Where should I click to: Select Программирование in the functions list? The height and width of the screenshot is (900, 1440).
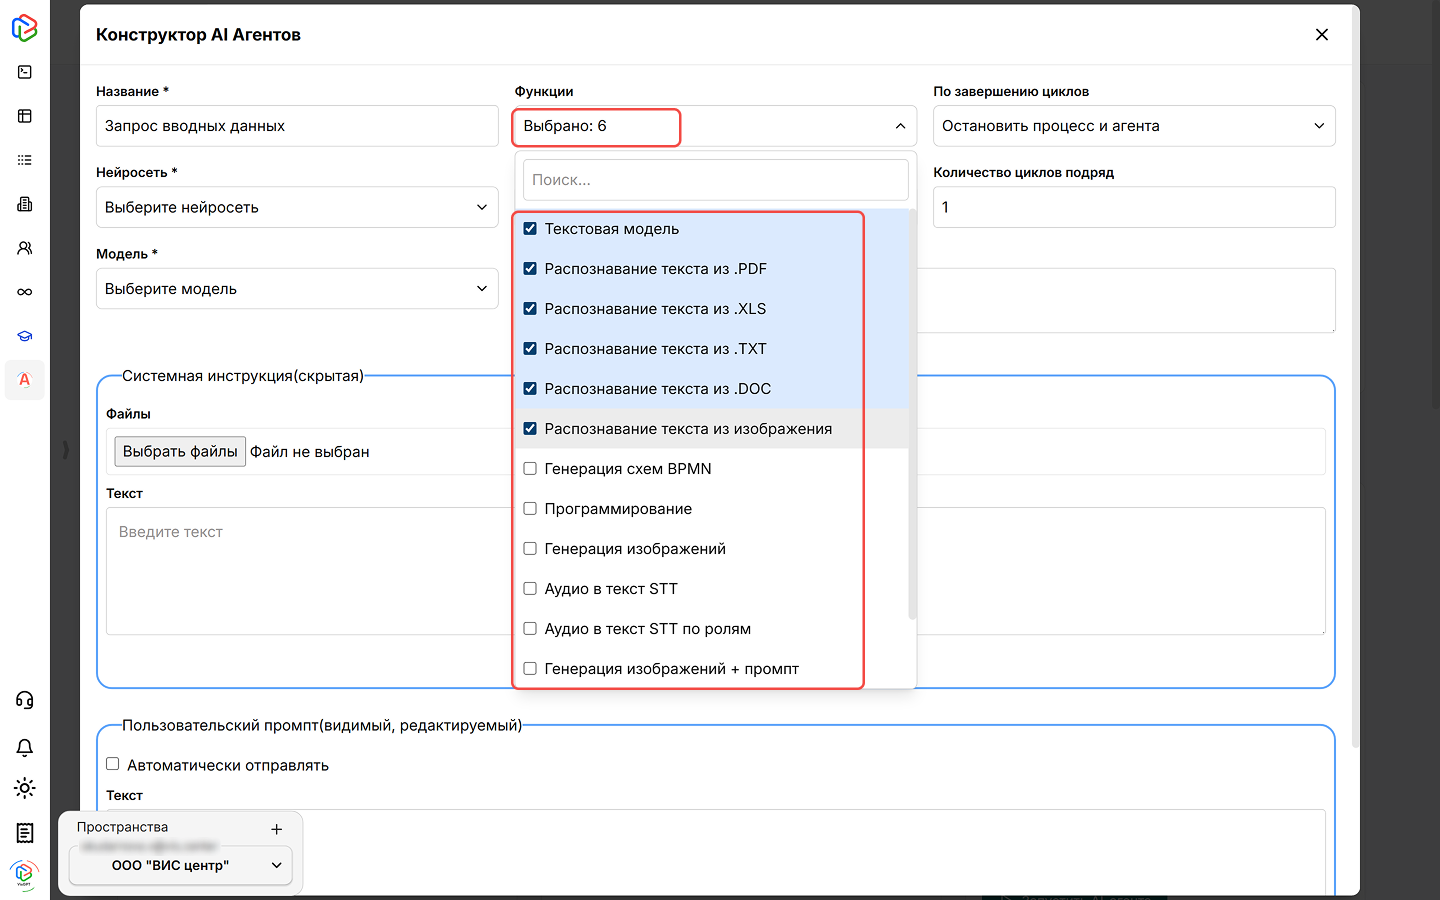pos(530,509)
